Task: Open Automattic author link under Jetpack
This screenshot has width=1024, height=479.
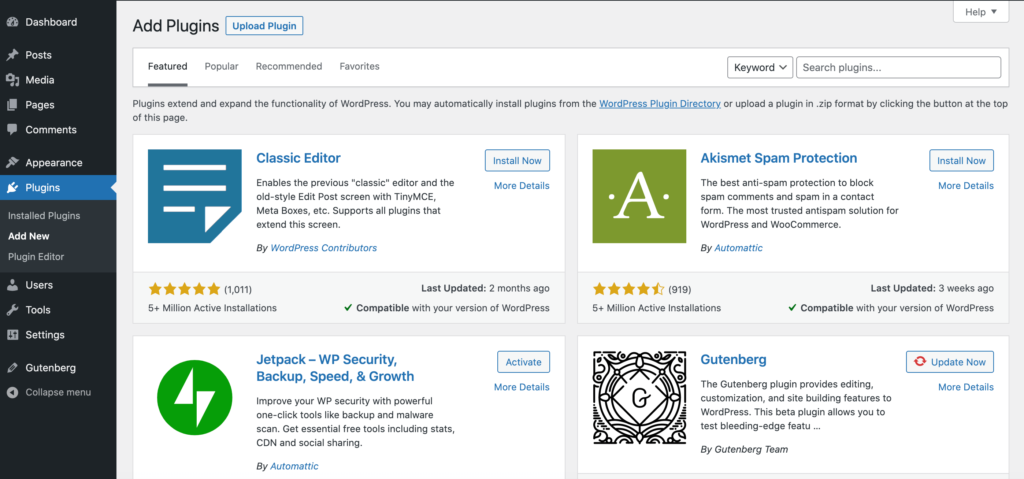Action: point(295,466)
